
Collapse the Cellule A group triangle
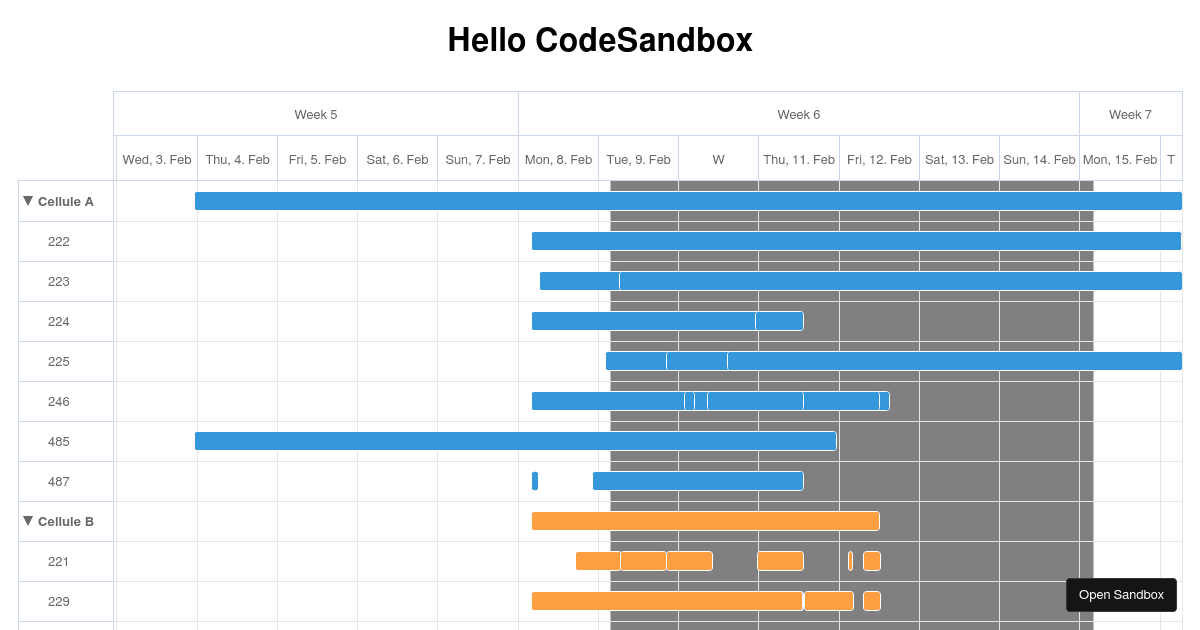(28, 201)
